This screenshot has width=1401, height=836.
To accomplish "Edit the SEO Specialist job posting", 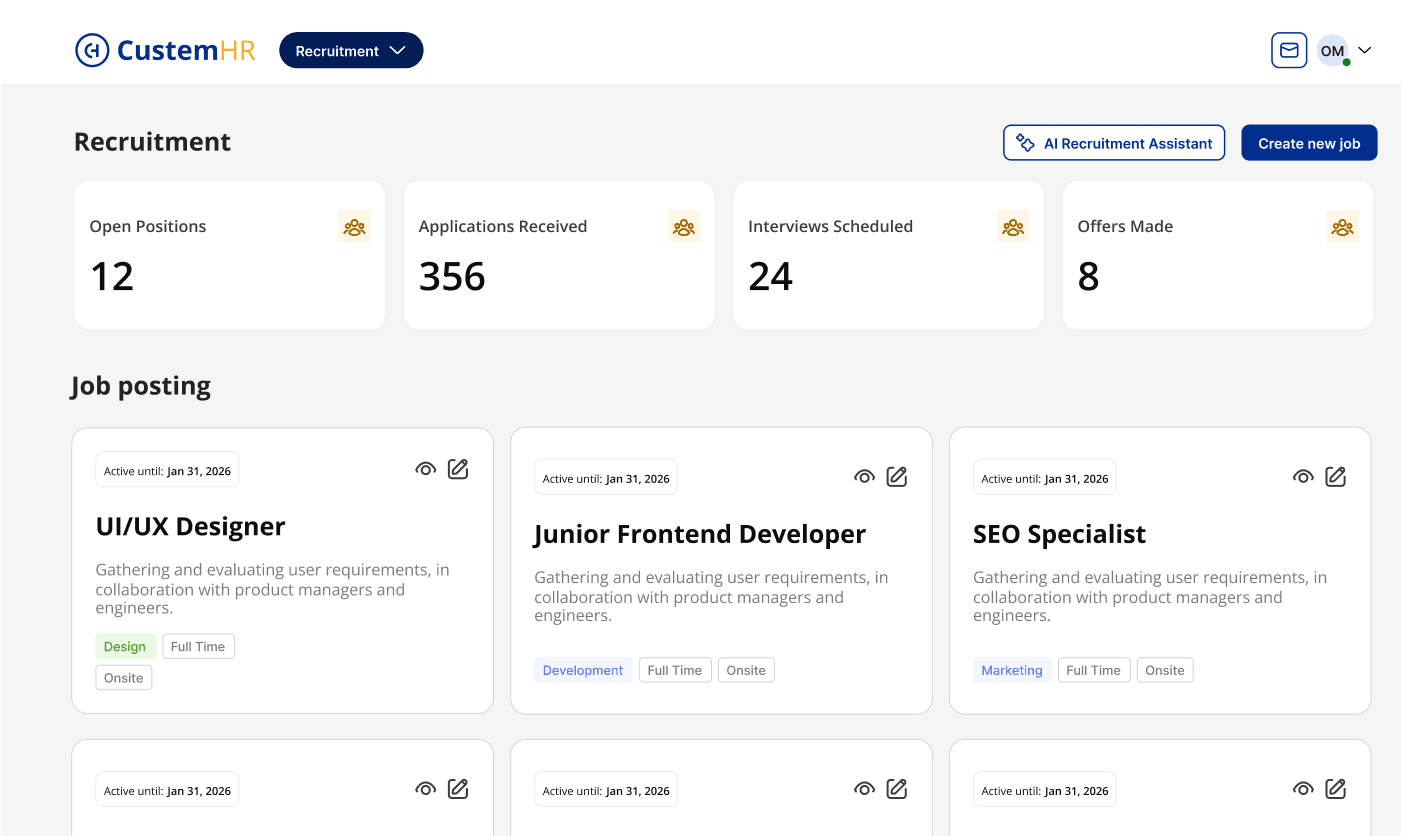I will pyautogui.click(x=1335, y=477).
